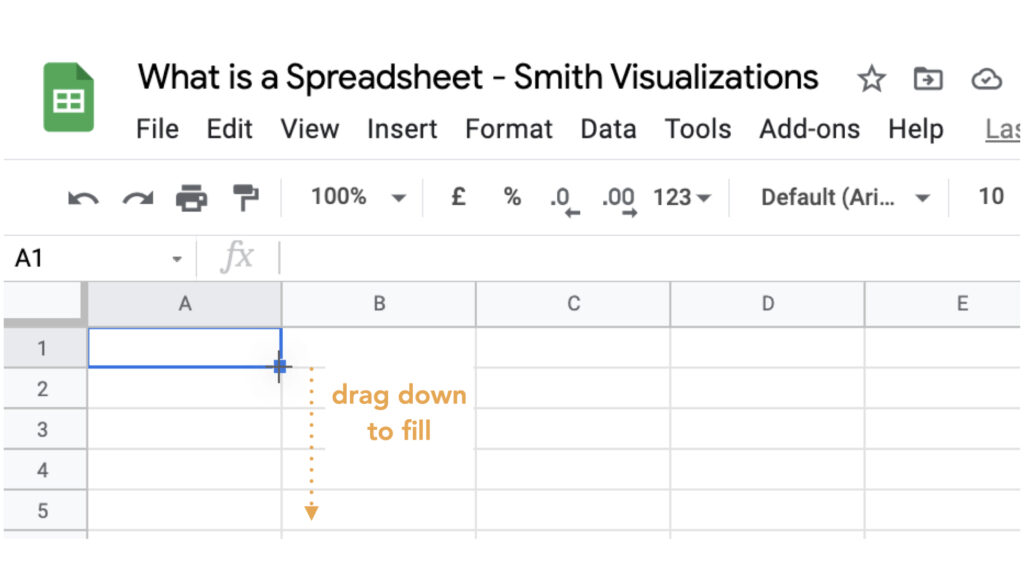Click the move to folder icon
The image size is (1024, 576).
928,79
